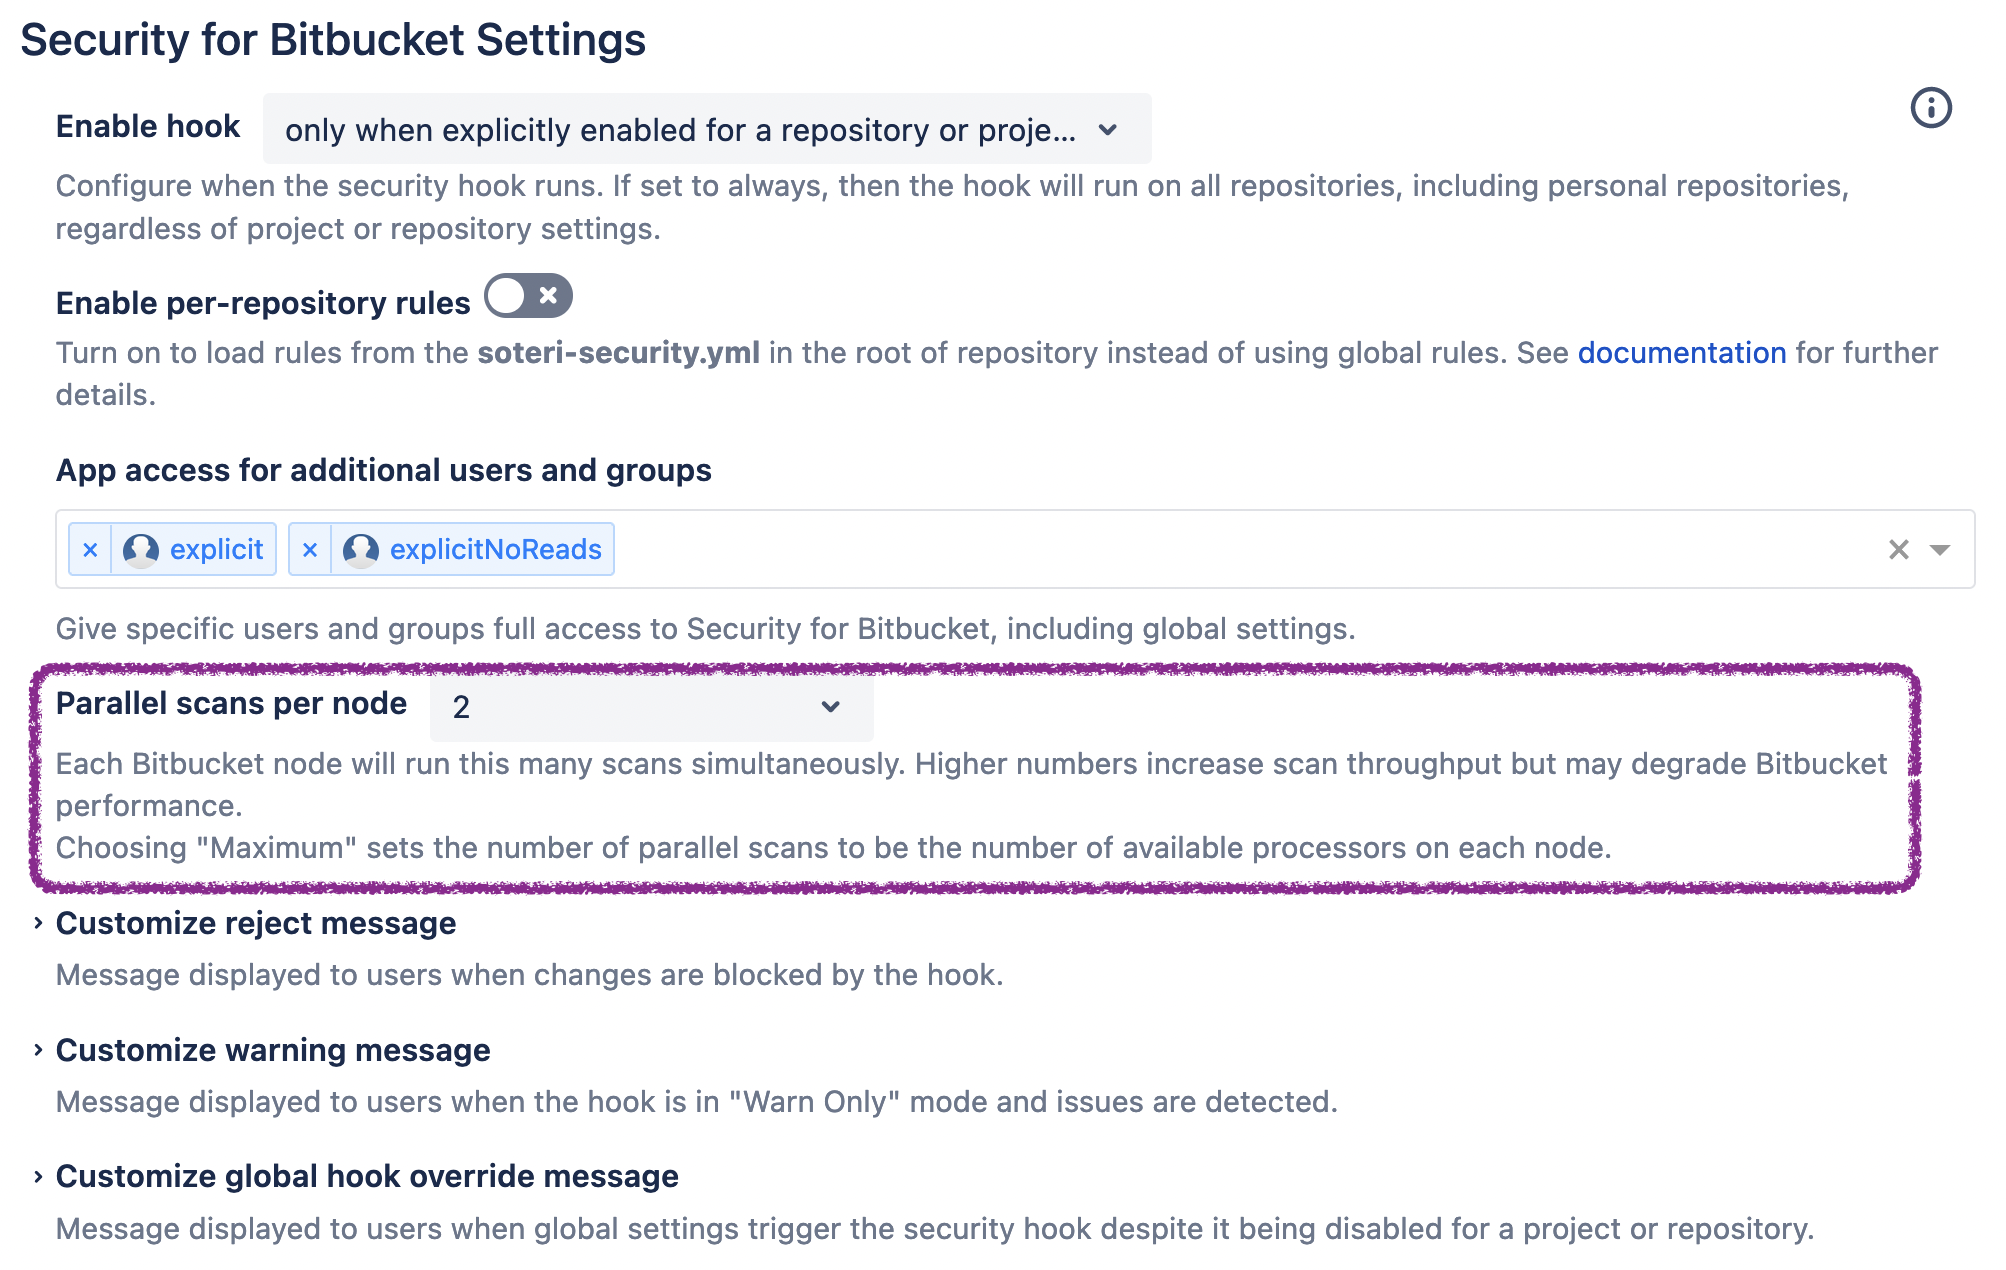The image size is (2006, 1270).
Task: Expand the Customize warning message section
Action: tap(38, 1050)
